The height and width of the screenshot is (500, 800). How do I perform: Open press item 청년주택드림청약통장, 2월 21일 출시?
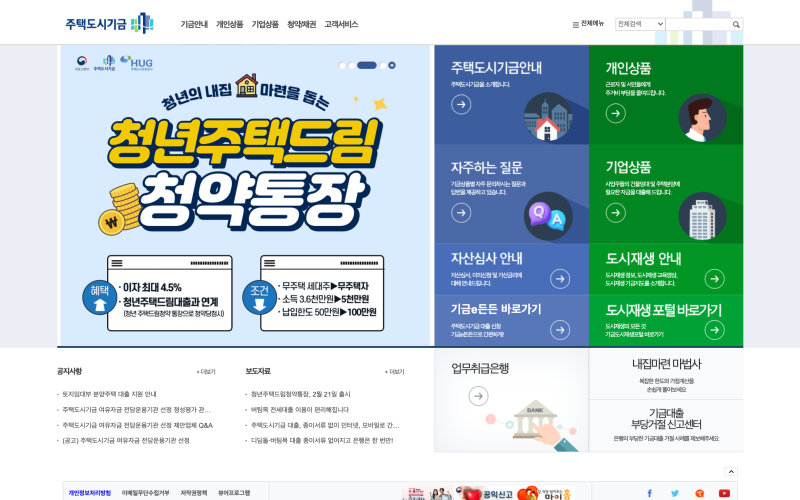coord(301,394)
